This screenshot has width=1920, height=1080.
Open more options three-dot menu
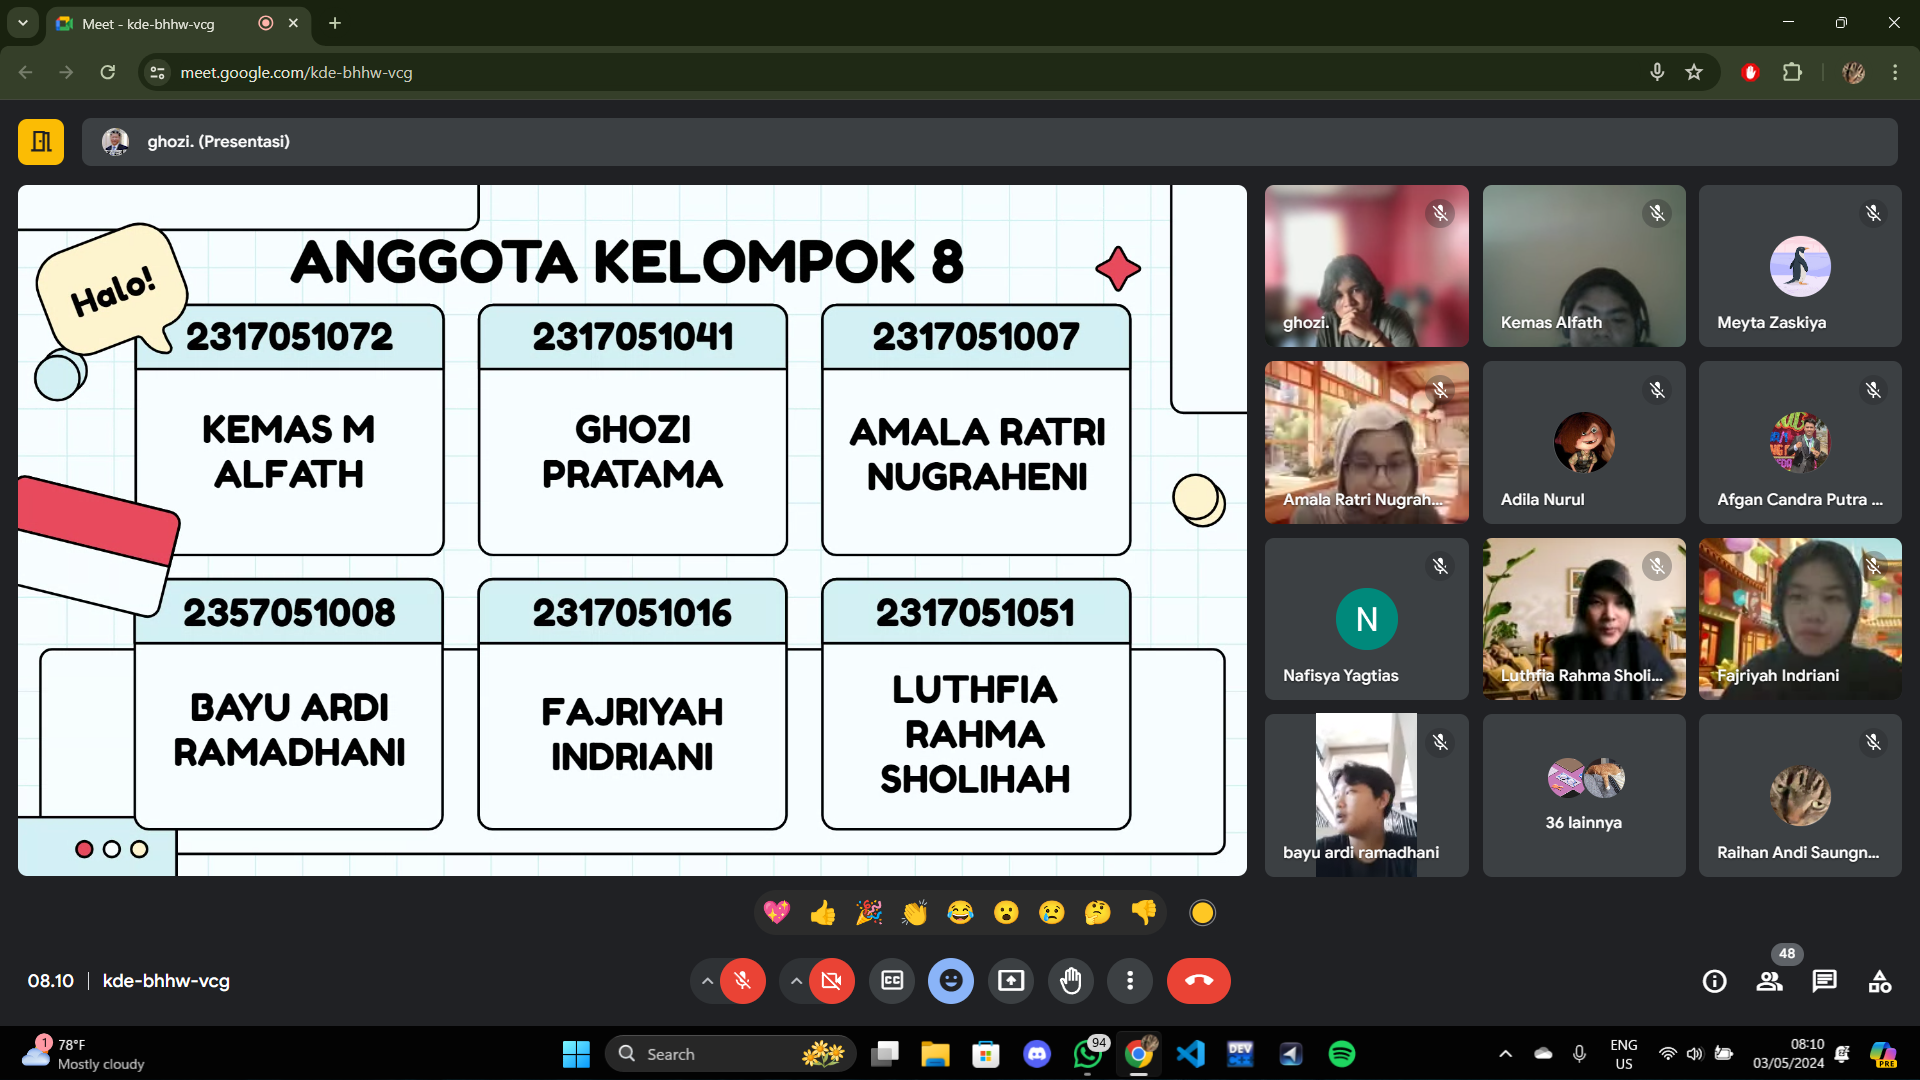1130,981
